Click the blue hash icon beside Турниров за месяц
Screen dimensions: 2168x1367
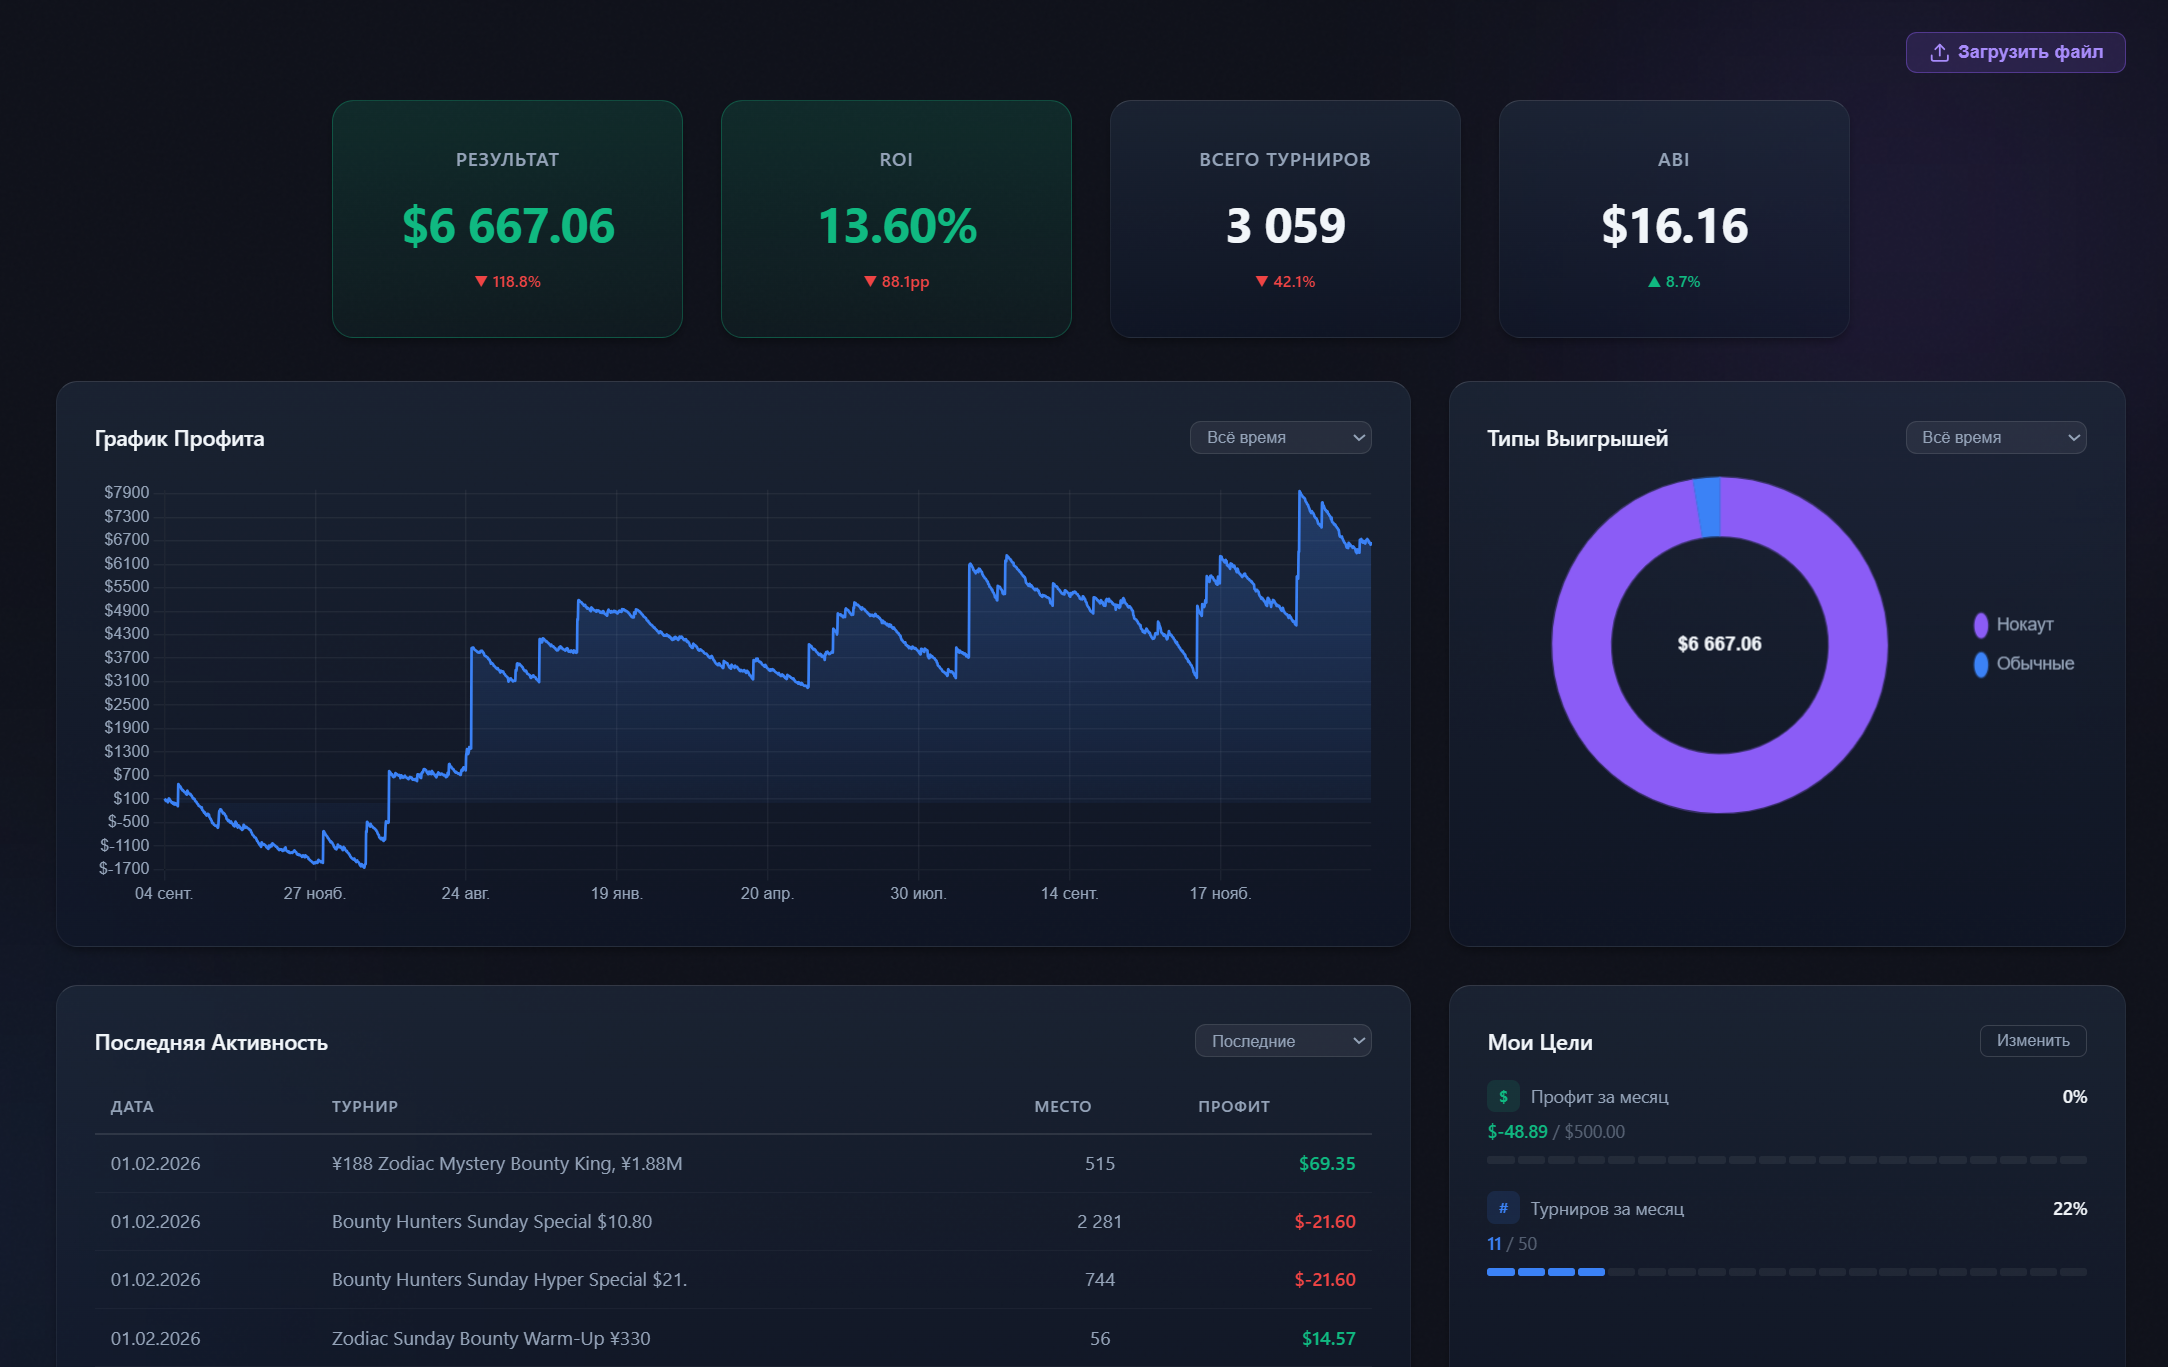[x=1504, y=1208]
